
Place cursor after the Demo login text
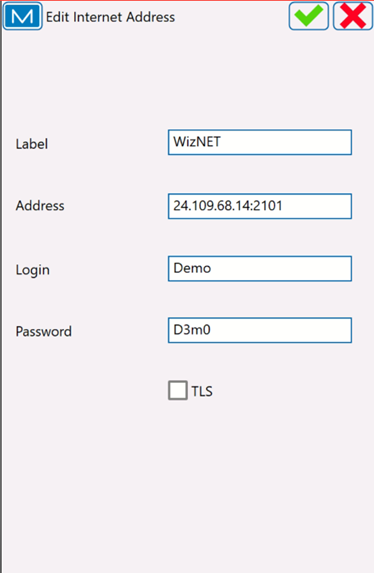(x=212, y=268)
